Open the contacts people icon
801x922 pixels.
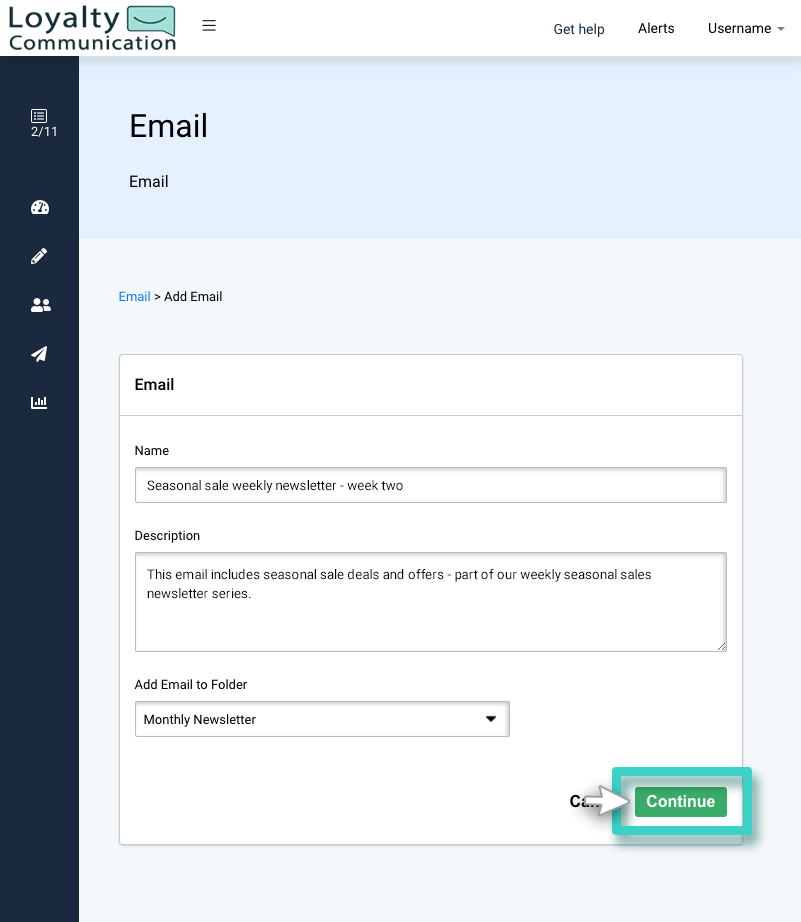[x=39, y=305]
